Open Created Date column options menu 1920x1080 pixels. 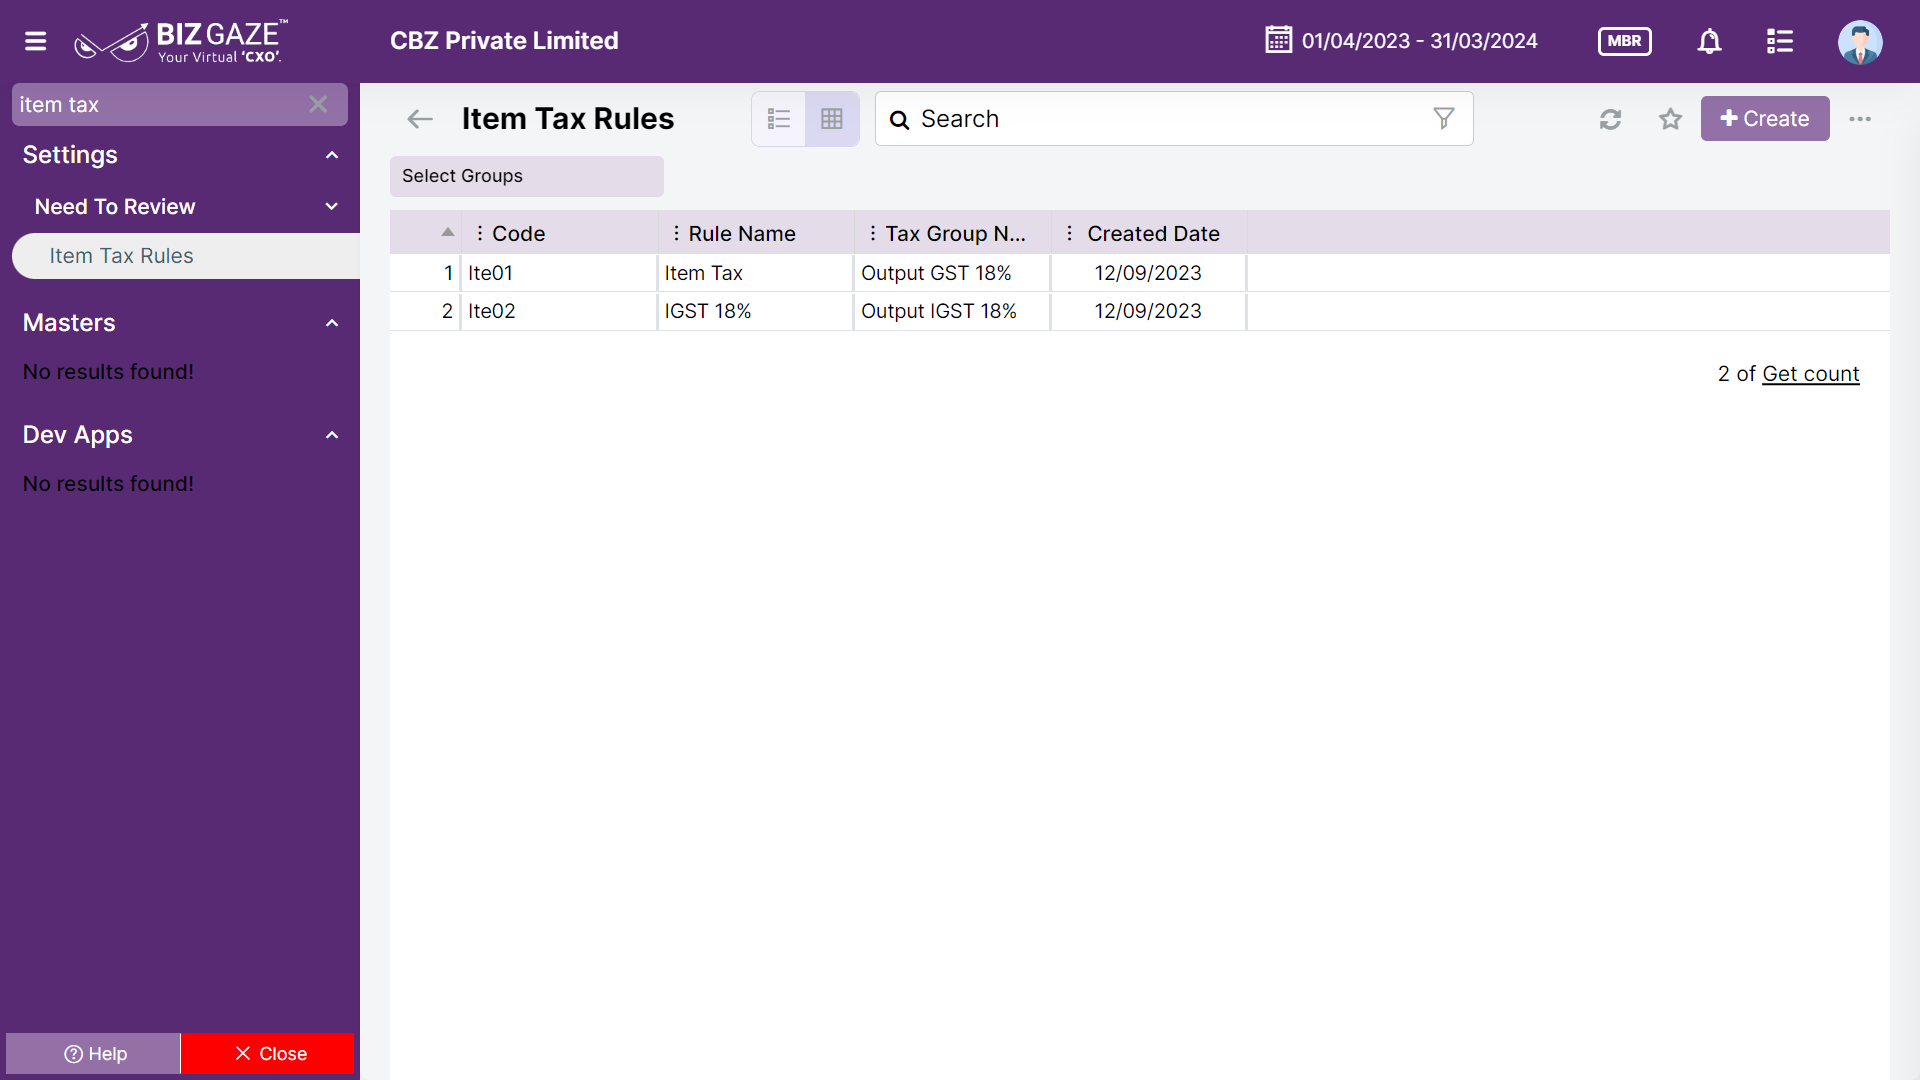pos(1070,233)
